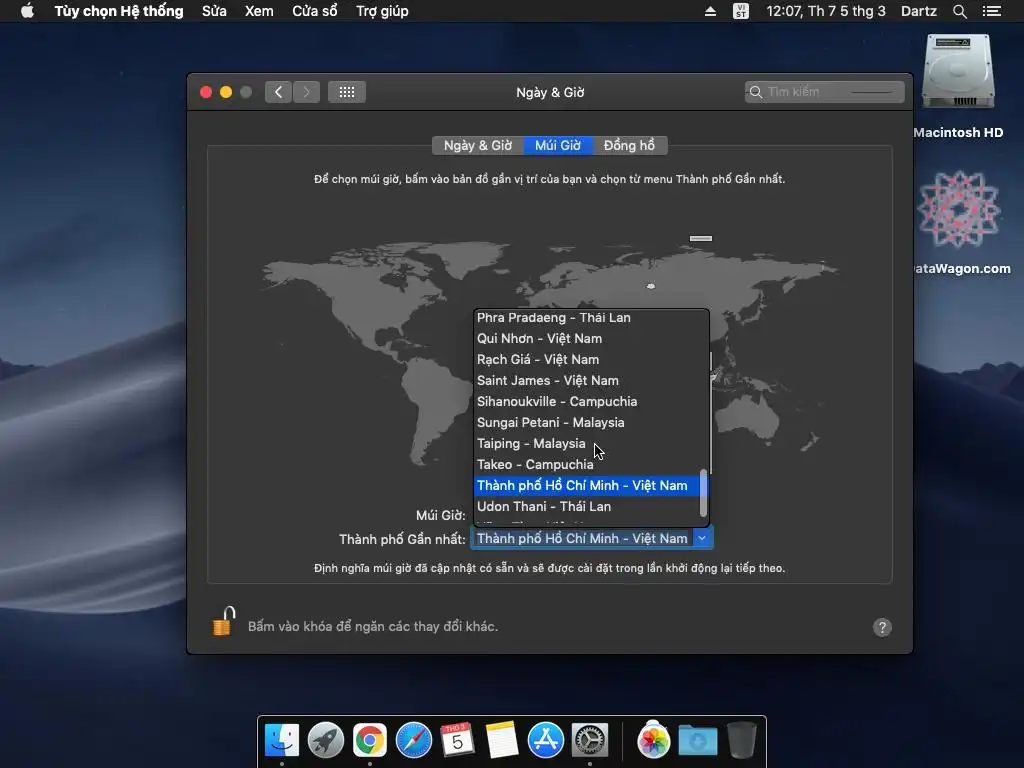Open Notification Center list icon
The height and width of the screenshot is (768, 1024).
(991, 11)
